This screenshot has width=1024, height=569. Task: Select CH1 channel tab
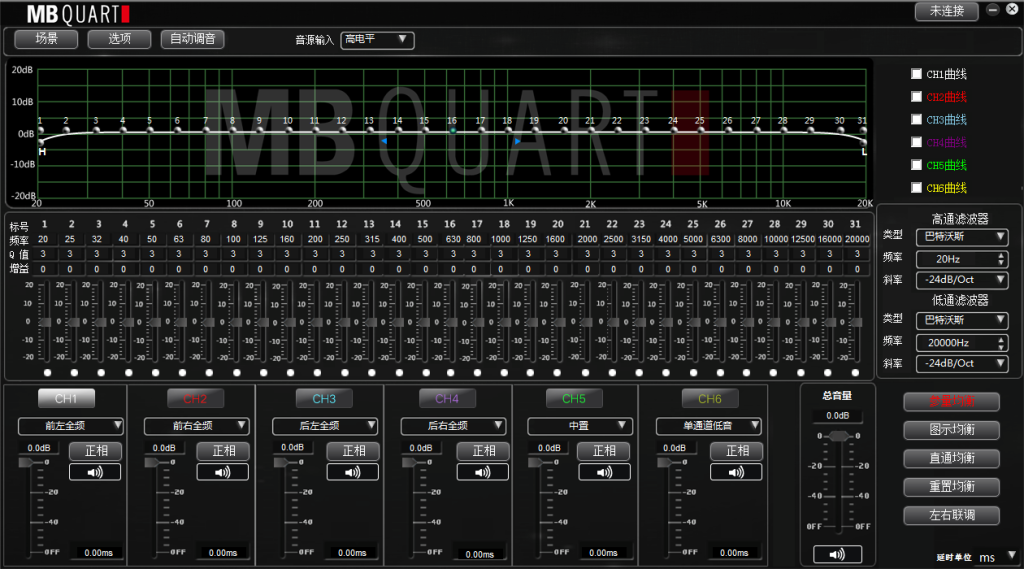[x=66, y=398]
